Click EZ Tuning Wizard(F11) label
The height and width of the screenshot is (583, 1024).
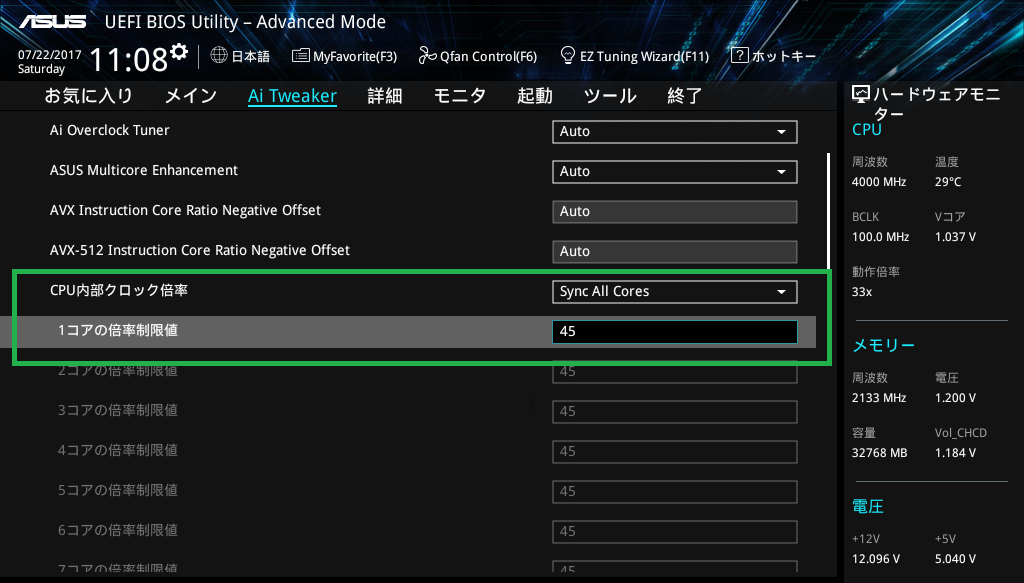click(x=645, y=57)
